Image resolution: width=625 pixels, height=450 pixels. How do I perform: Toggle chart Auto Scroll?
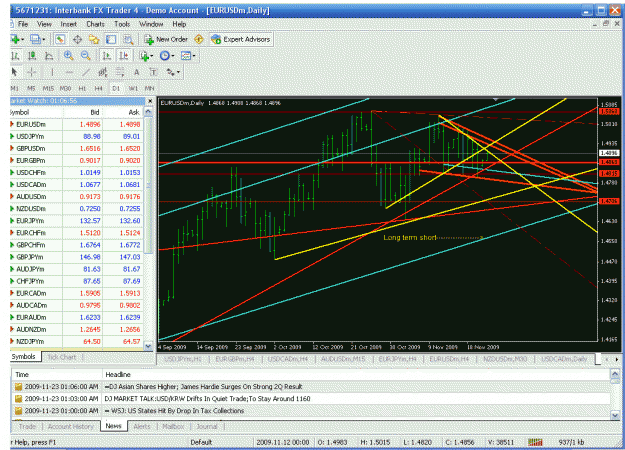click(x=106, y=56)
